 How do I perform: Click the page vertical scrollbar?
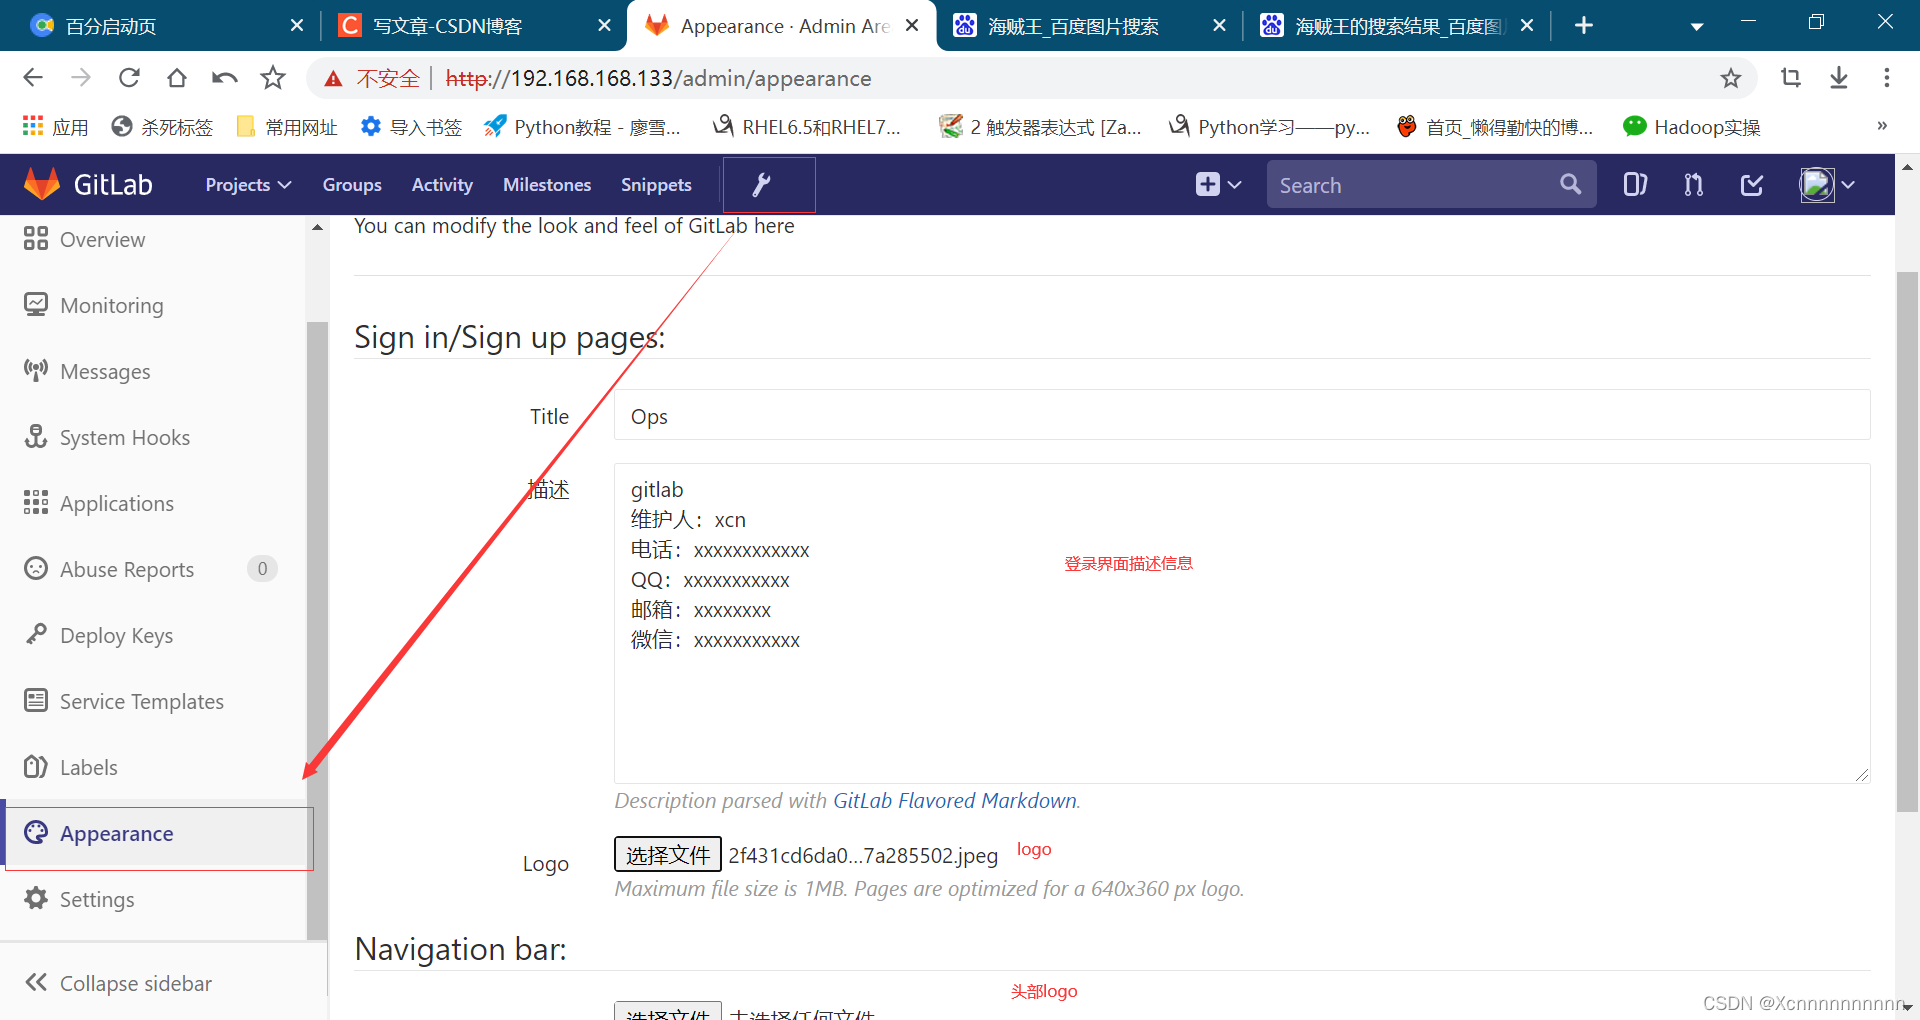click(1907, 540)
